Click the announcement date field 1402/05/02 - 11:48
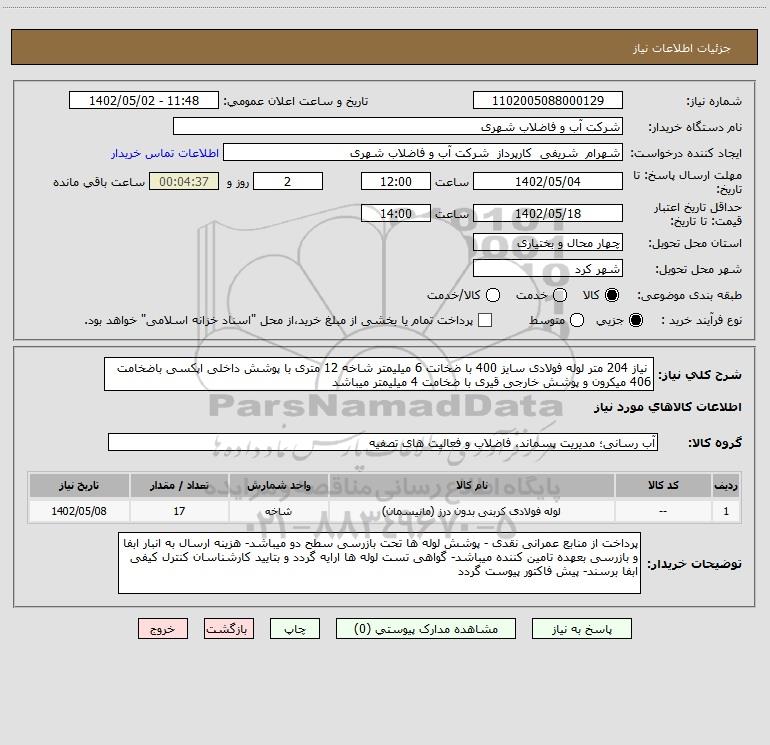The image size is (770, 745). point(144,100)
